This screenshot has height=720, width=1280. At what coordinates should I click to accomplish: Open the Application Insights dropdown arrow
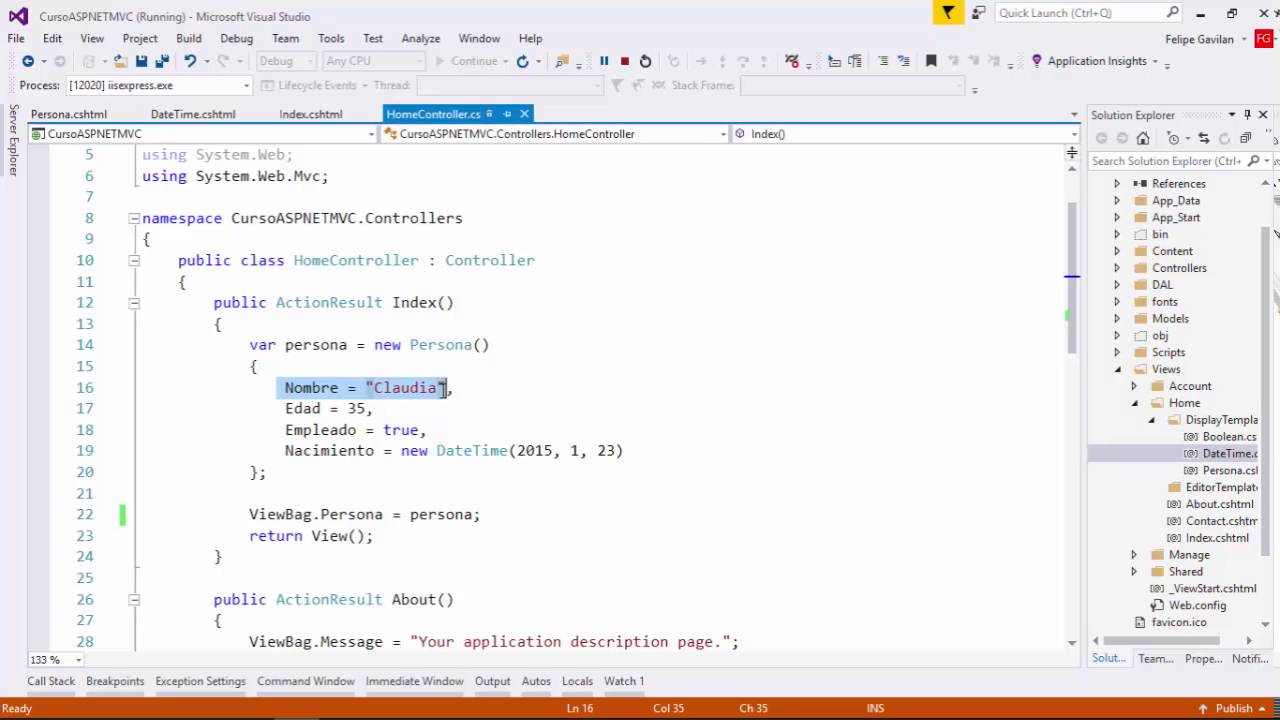coord(1155,61)
